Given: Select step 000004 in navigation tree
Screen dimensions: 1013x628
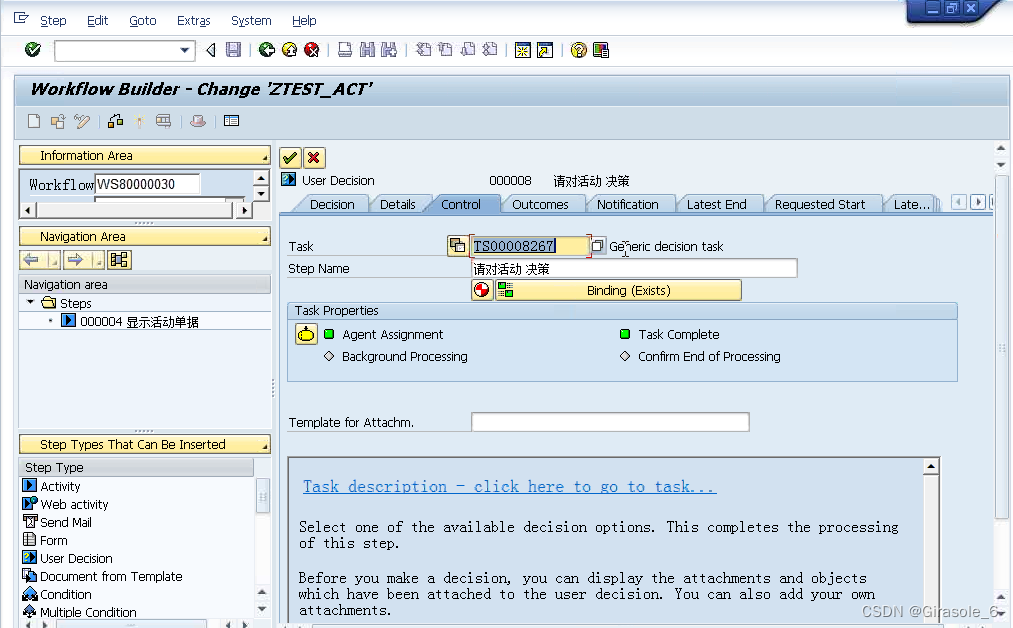Looking at the screenshot, I should click(139, 321).
